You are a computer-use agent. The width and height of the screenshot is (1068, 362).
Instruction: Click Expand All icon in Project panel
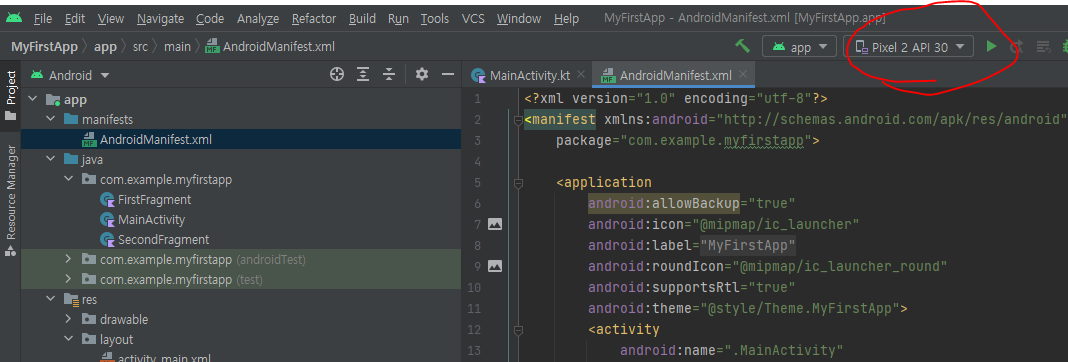click(x=364, y=74)
